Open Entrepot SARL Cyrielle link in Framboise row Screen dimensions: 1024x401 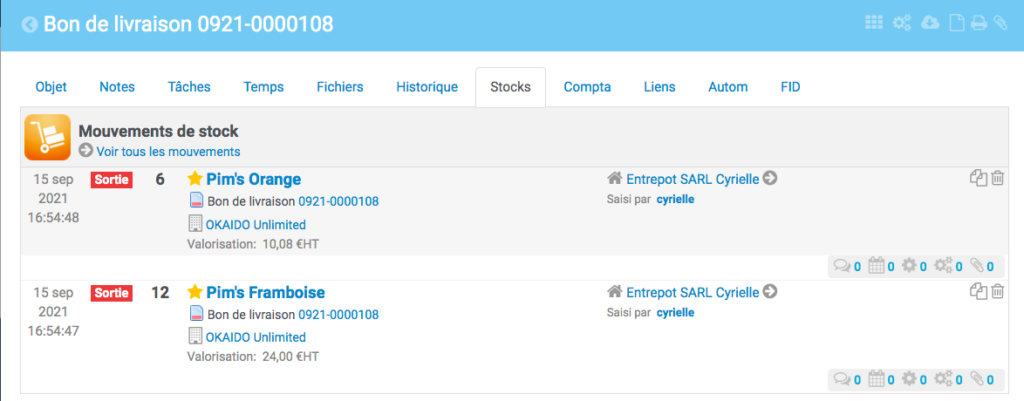[x=693, y=292]
